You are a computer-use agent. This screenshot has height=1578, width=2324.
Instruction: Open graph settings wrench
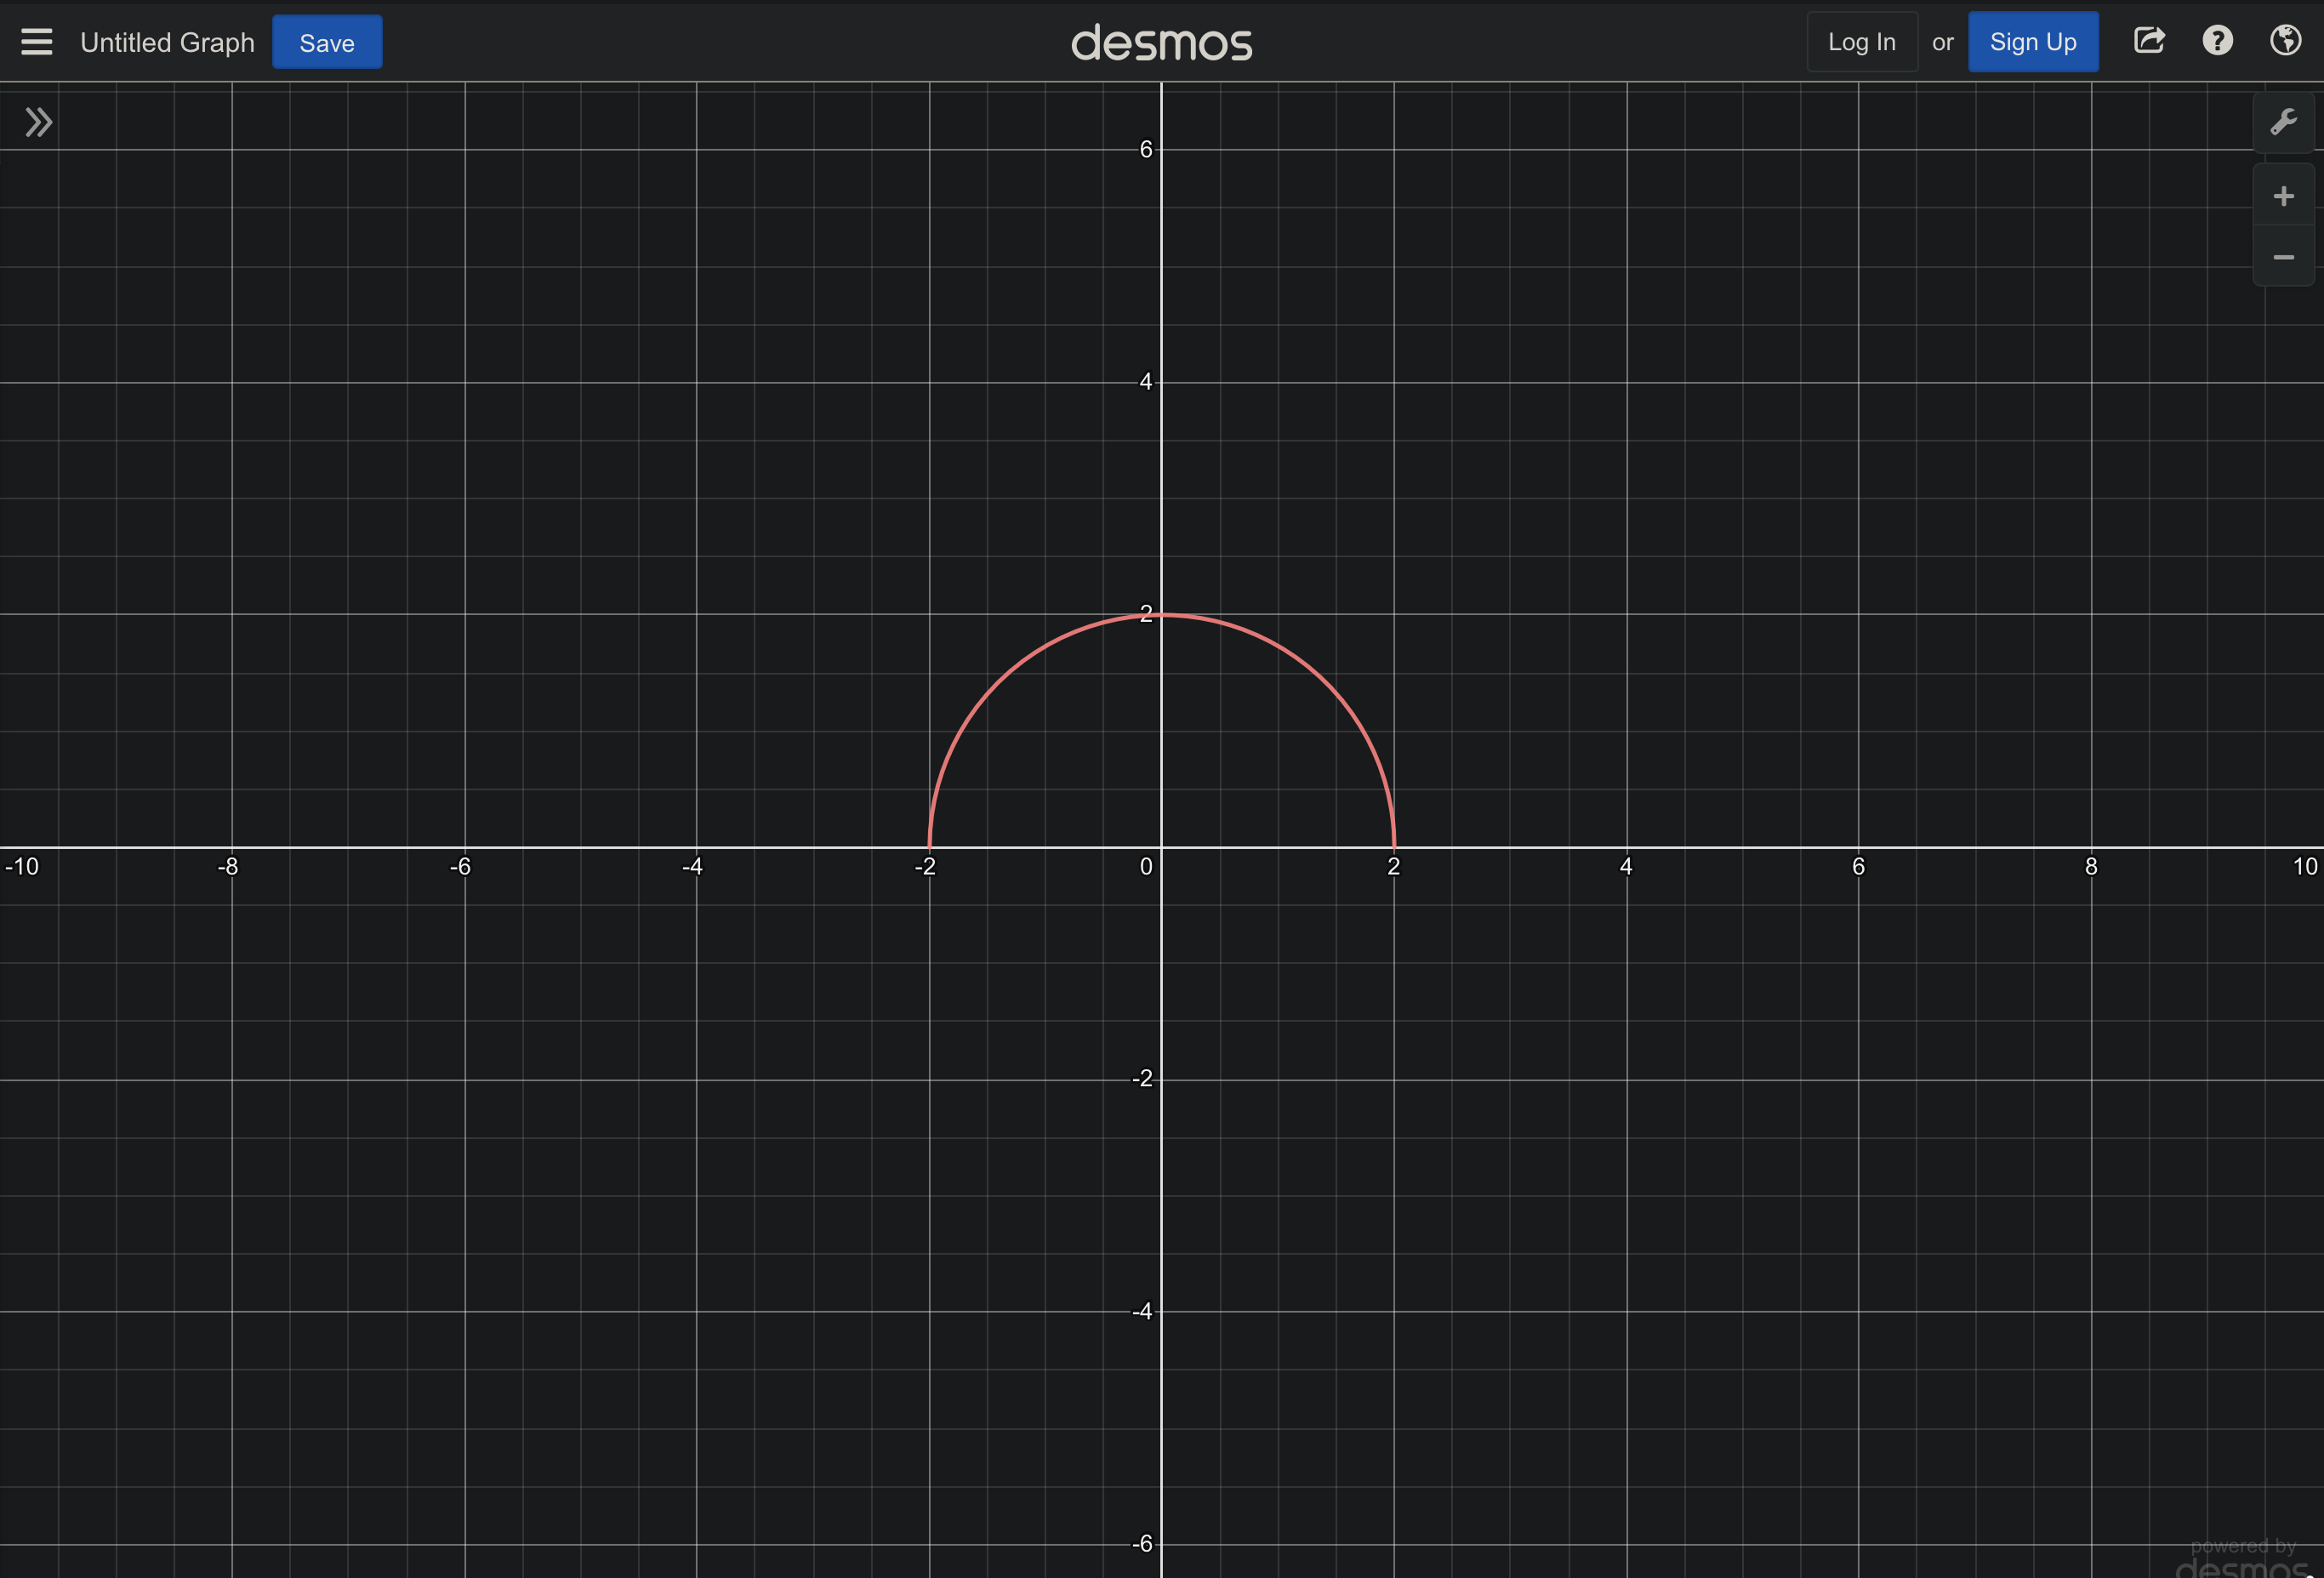[2283, 122]
